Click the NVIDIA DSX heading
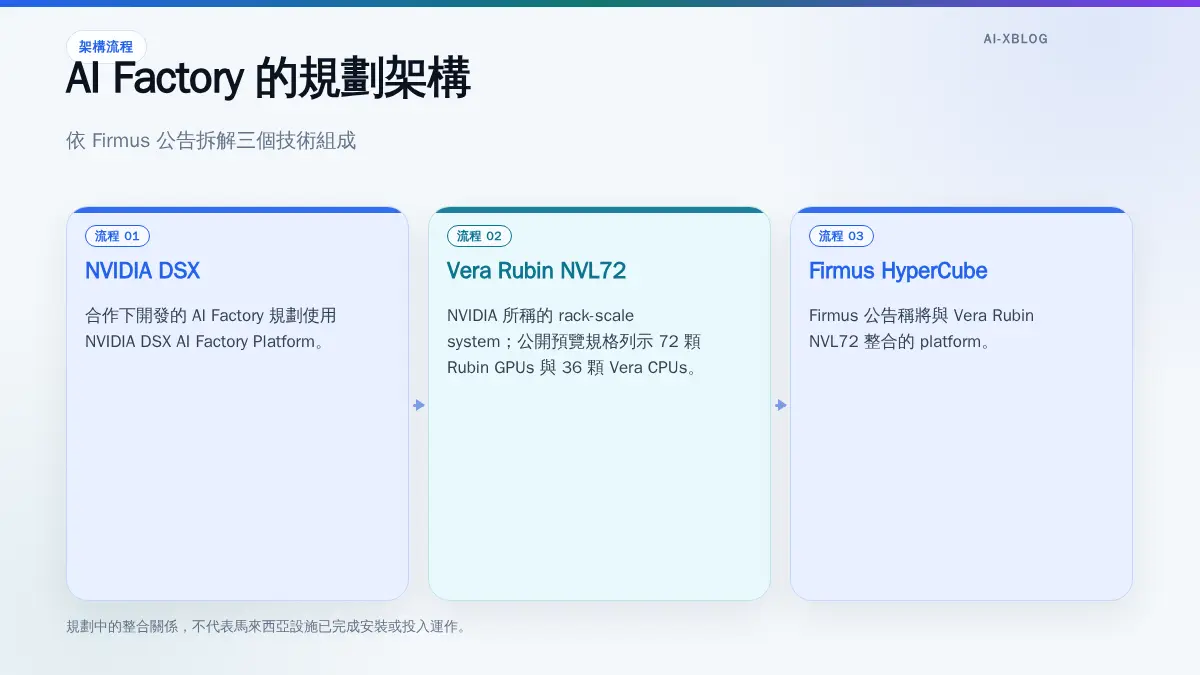 142,271
